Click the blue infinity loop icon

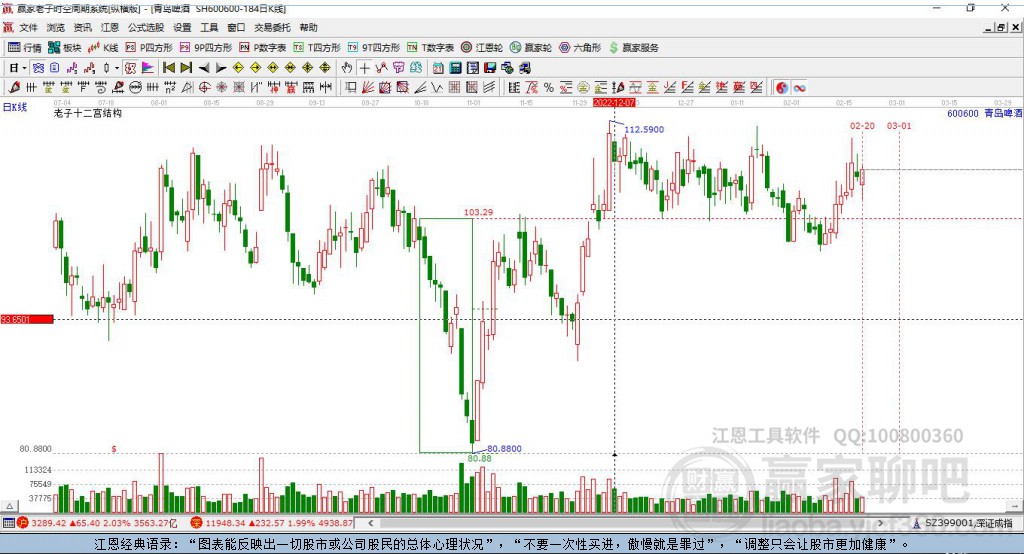[x=799, y=88]
